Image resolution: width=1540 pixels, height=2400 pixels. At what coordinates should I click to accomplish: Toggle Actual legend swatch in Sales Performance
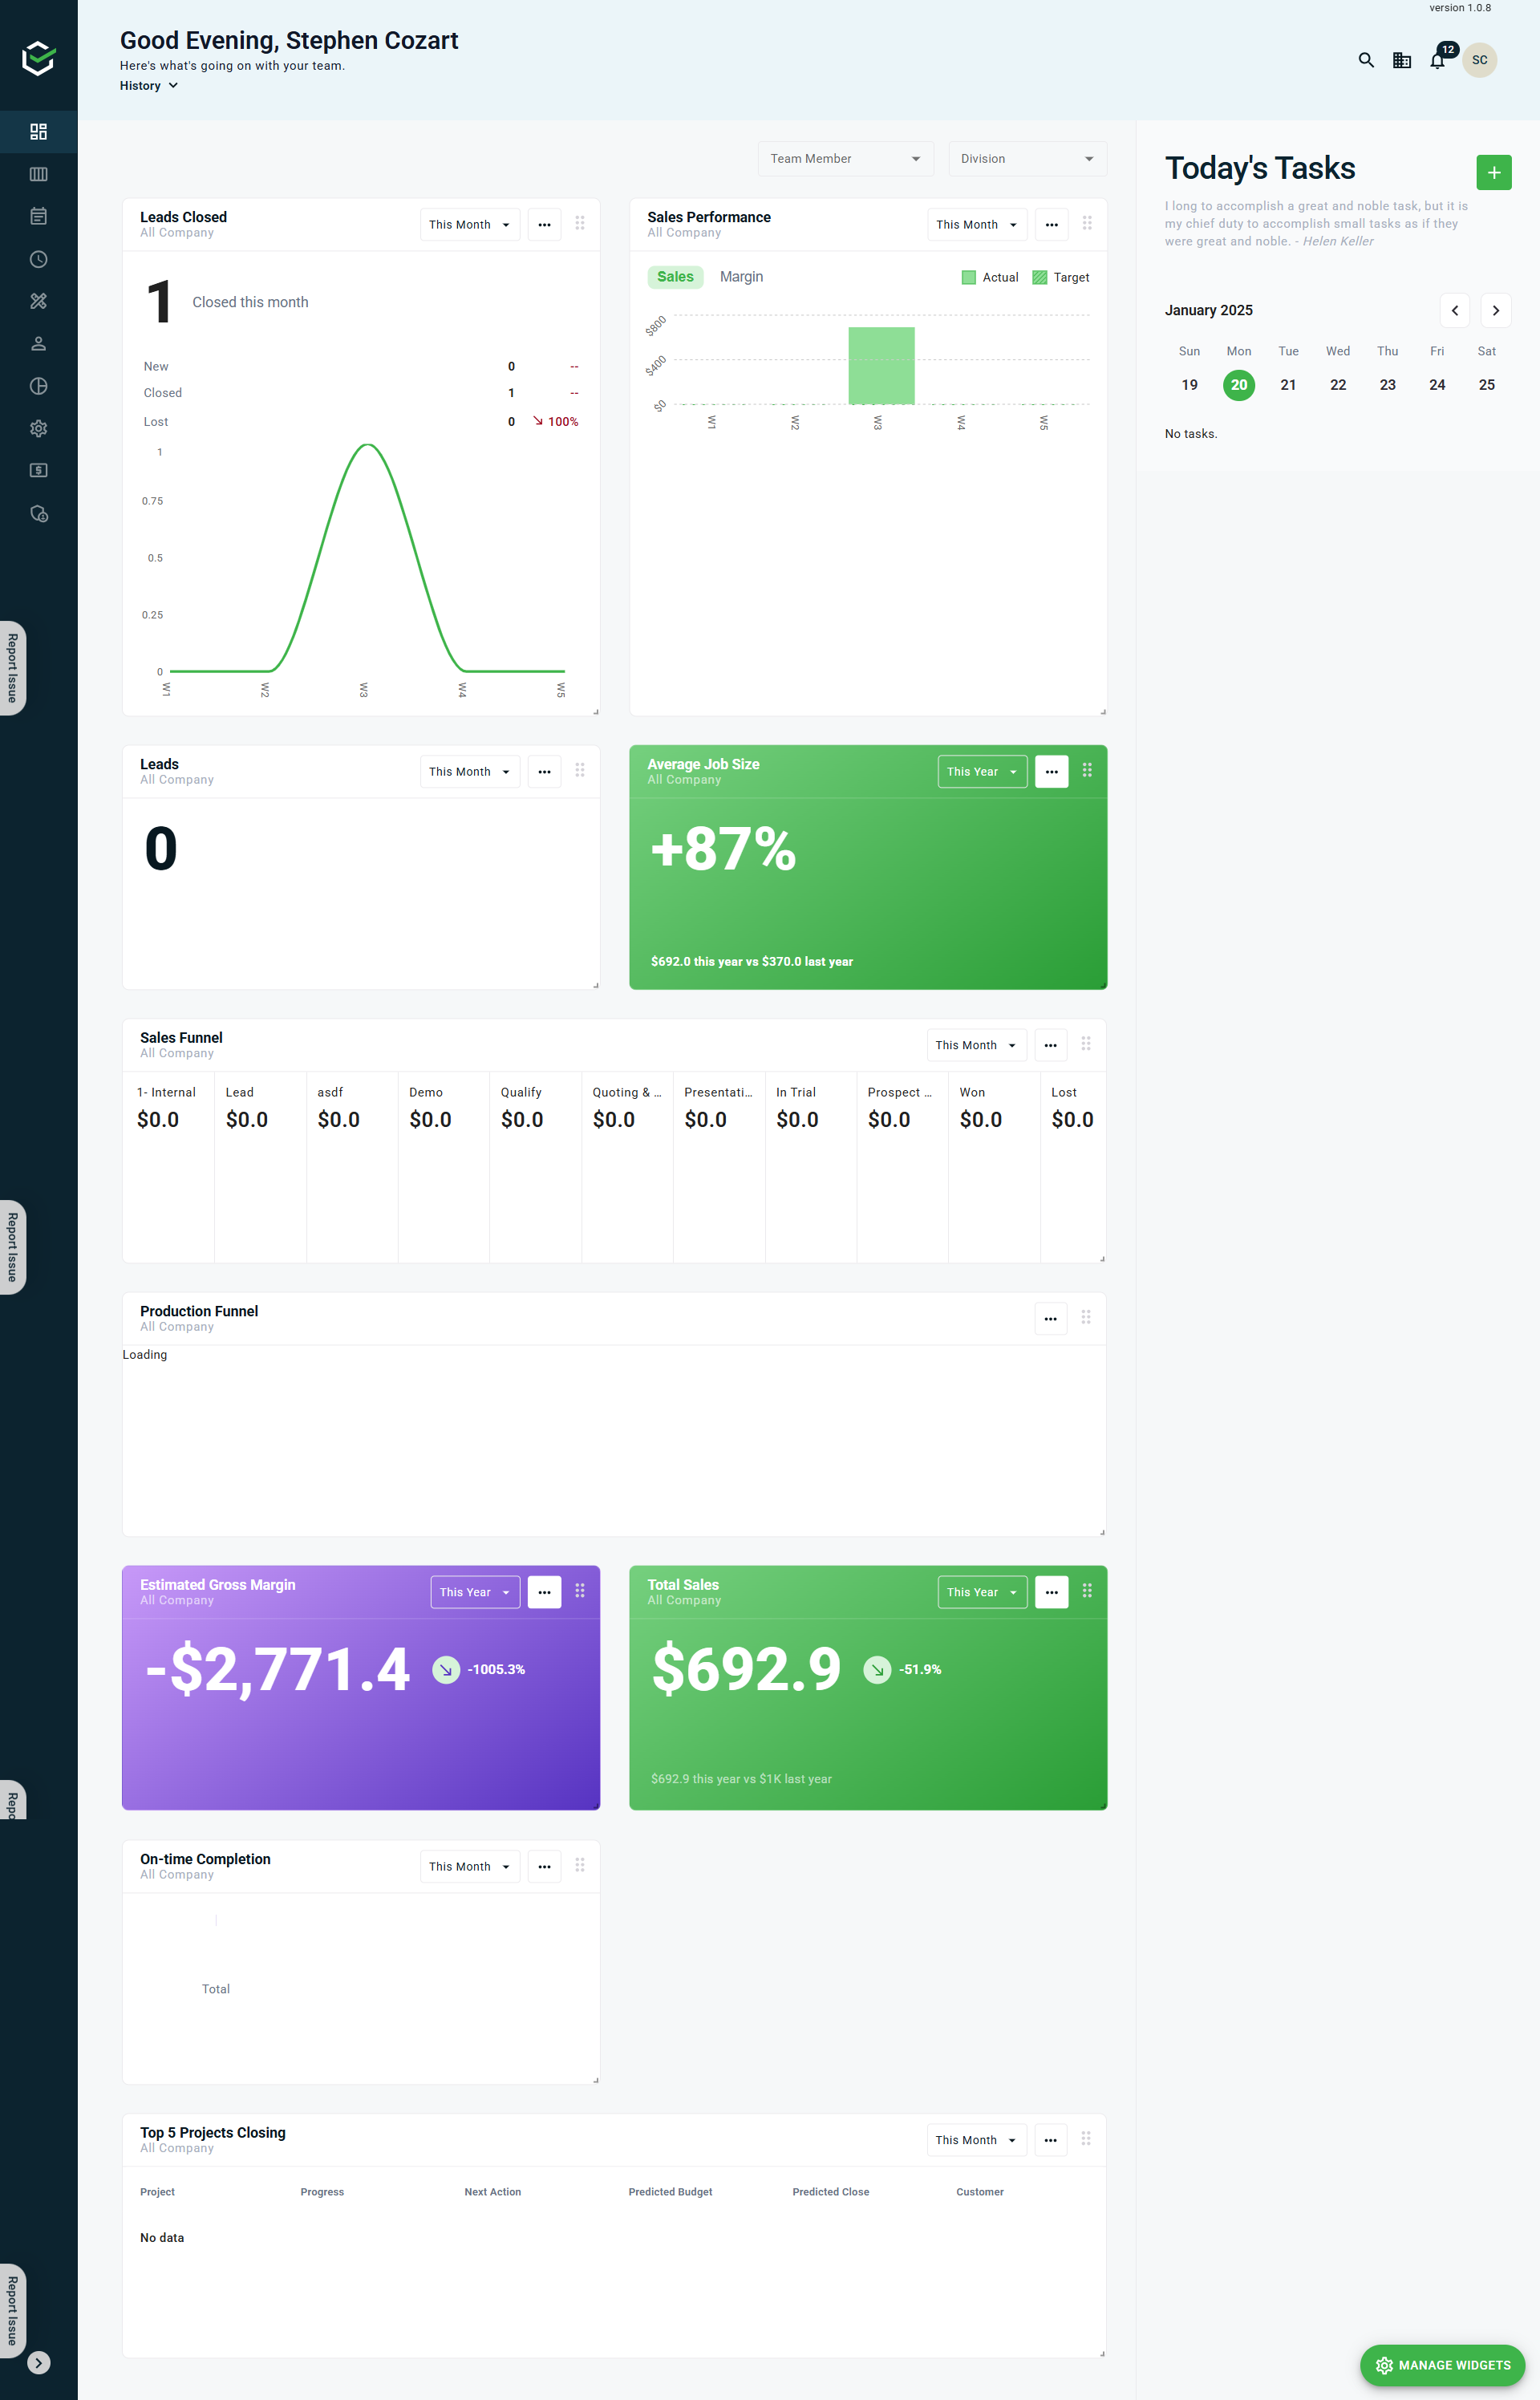point(968,278)
